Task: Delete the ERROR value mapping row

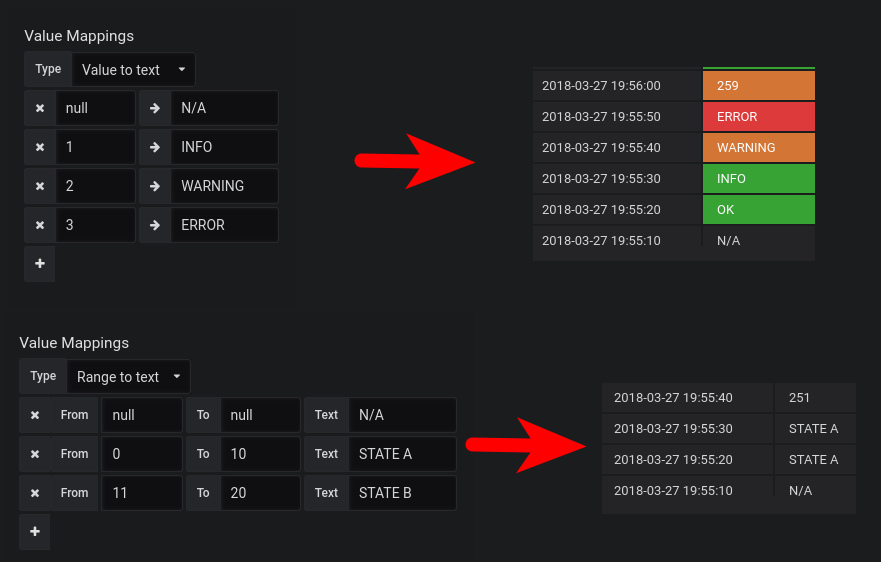Action: 40,225
